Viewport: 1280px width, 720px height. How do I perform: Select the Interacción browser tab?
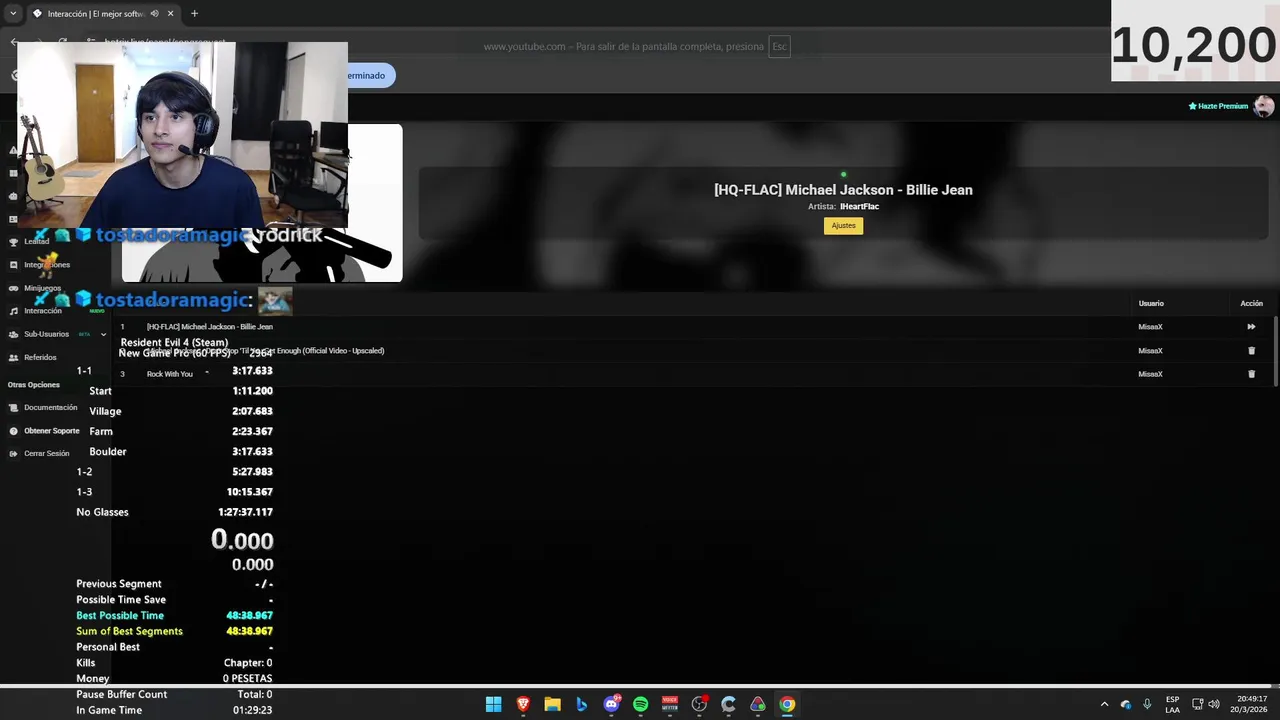95,14
